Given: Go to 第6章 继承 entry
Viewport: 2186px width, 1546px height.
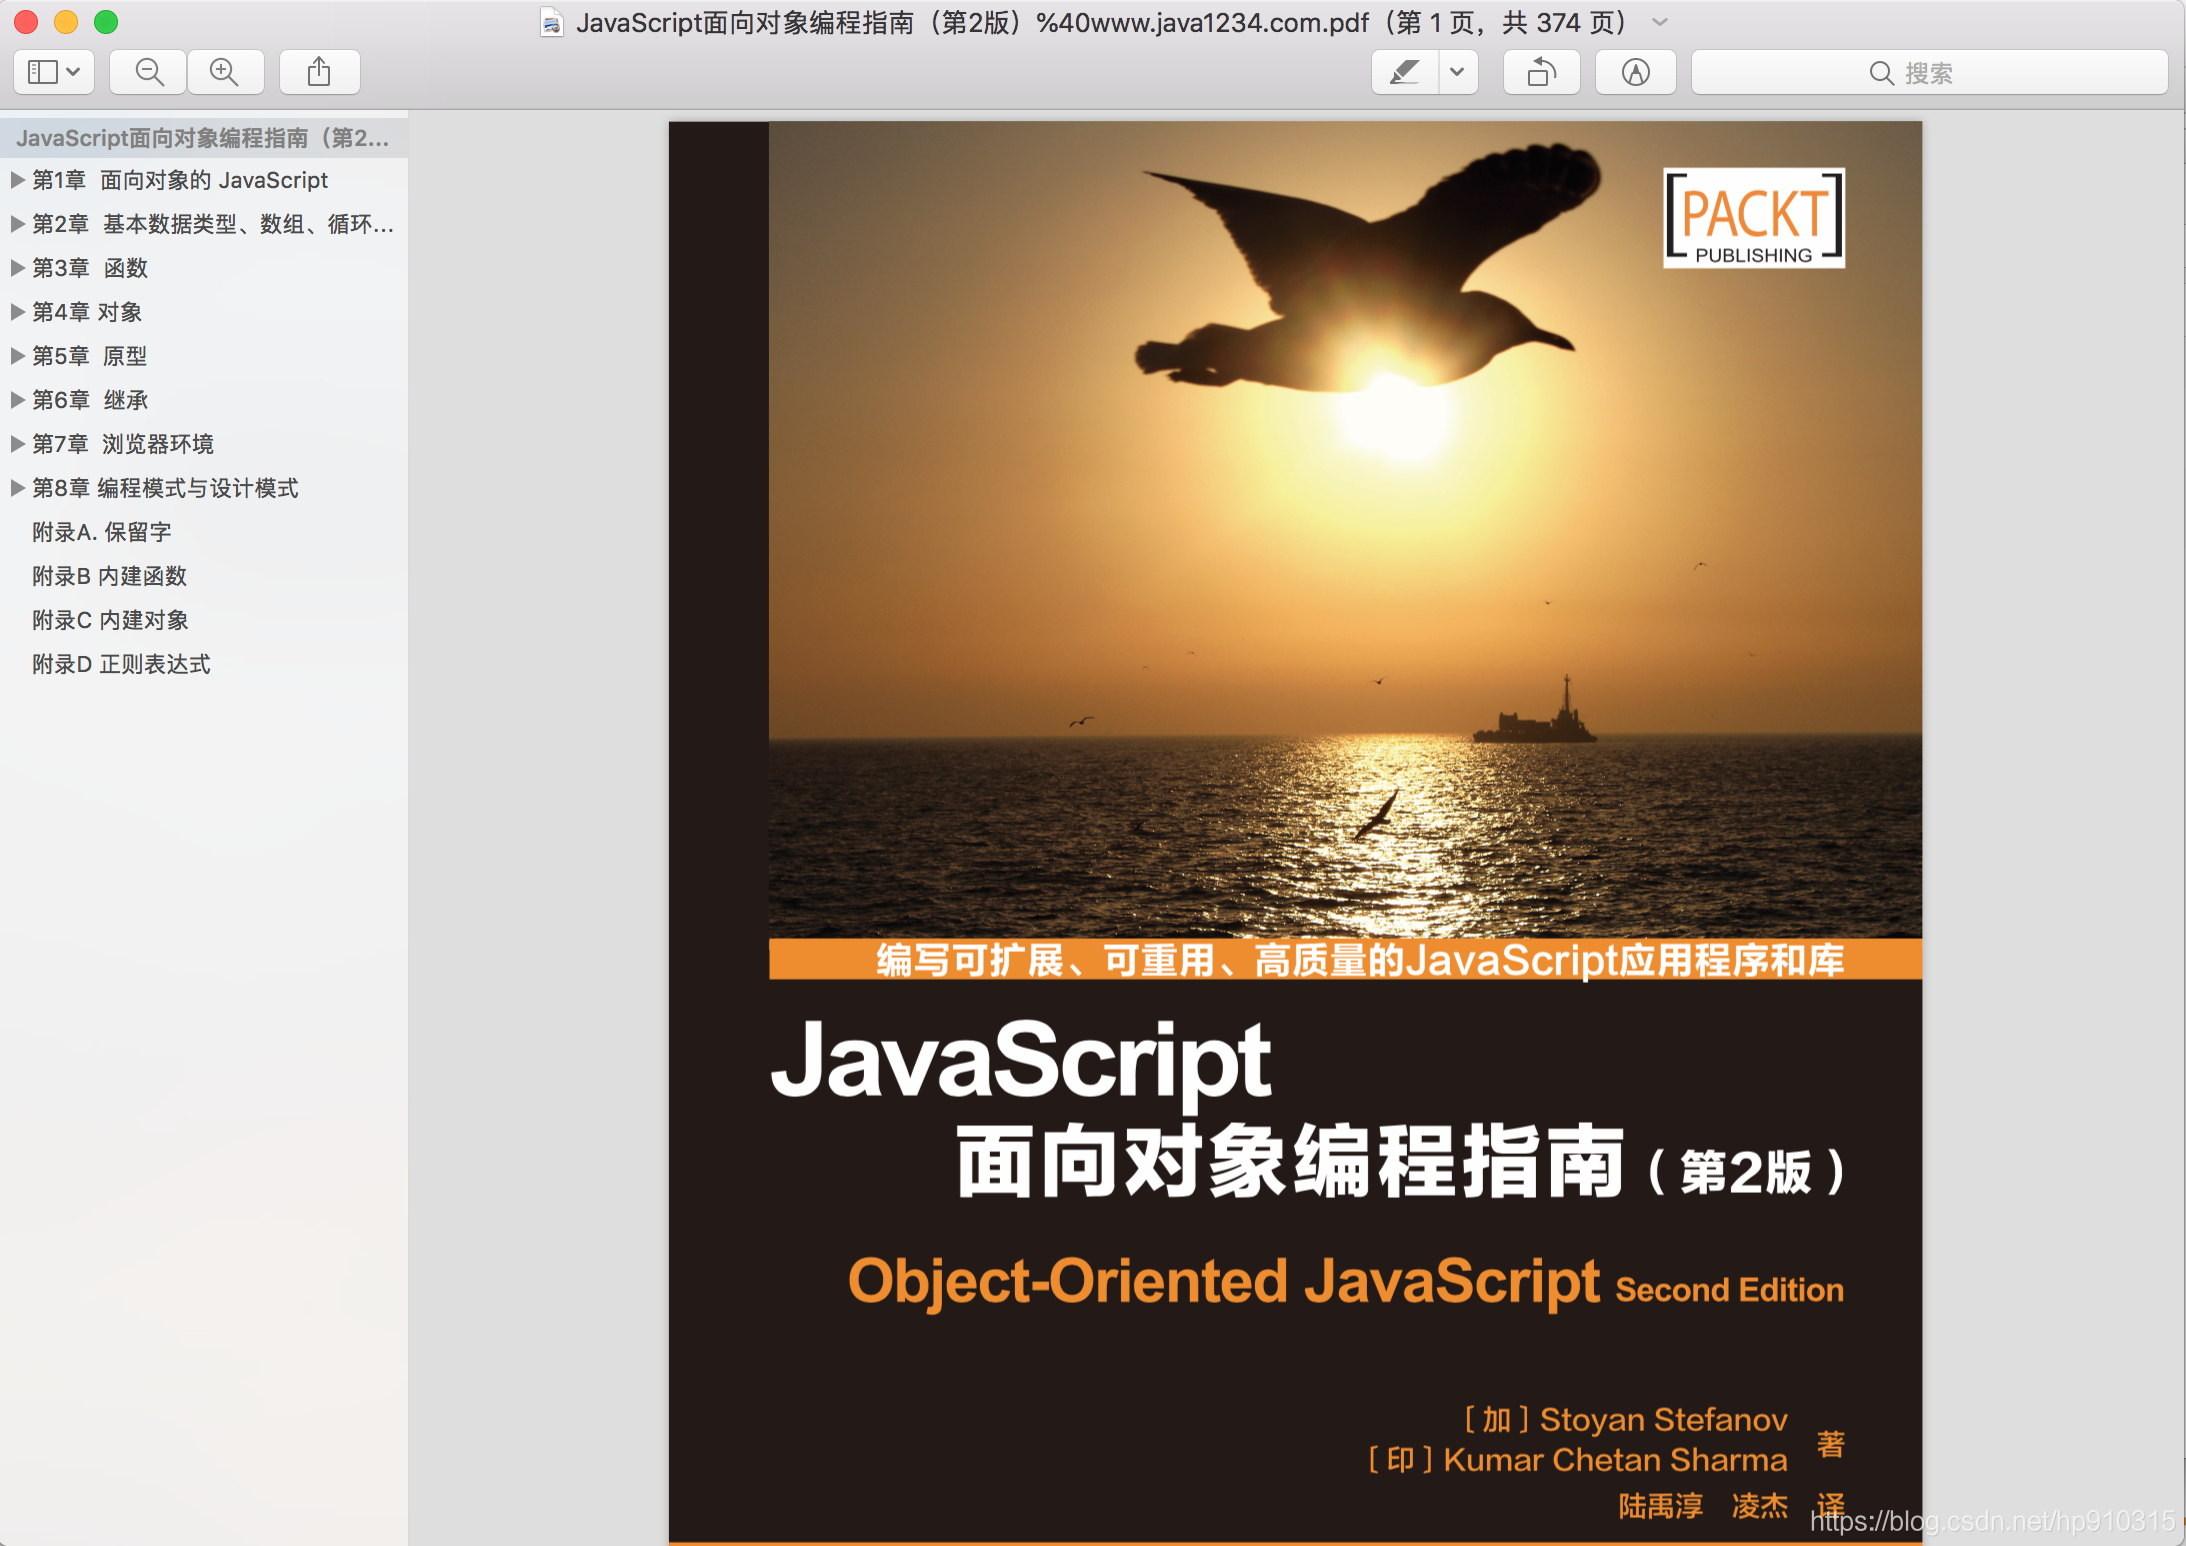Looking at the screenshot, I should point(90,400).
